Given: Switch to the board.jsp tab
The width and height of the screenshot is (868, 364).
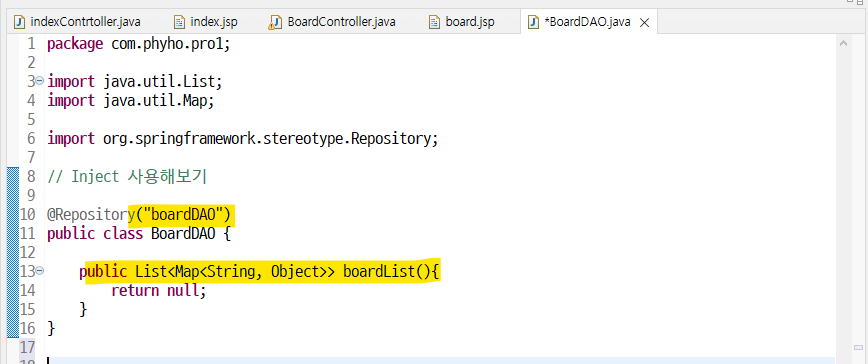Looking at the screenshot, I should pyautogui.click(x=462, y=22).
